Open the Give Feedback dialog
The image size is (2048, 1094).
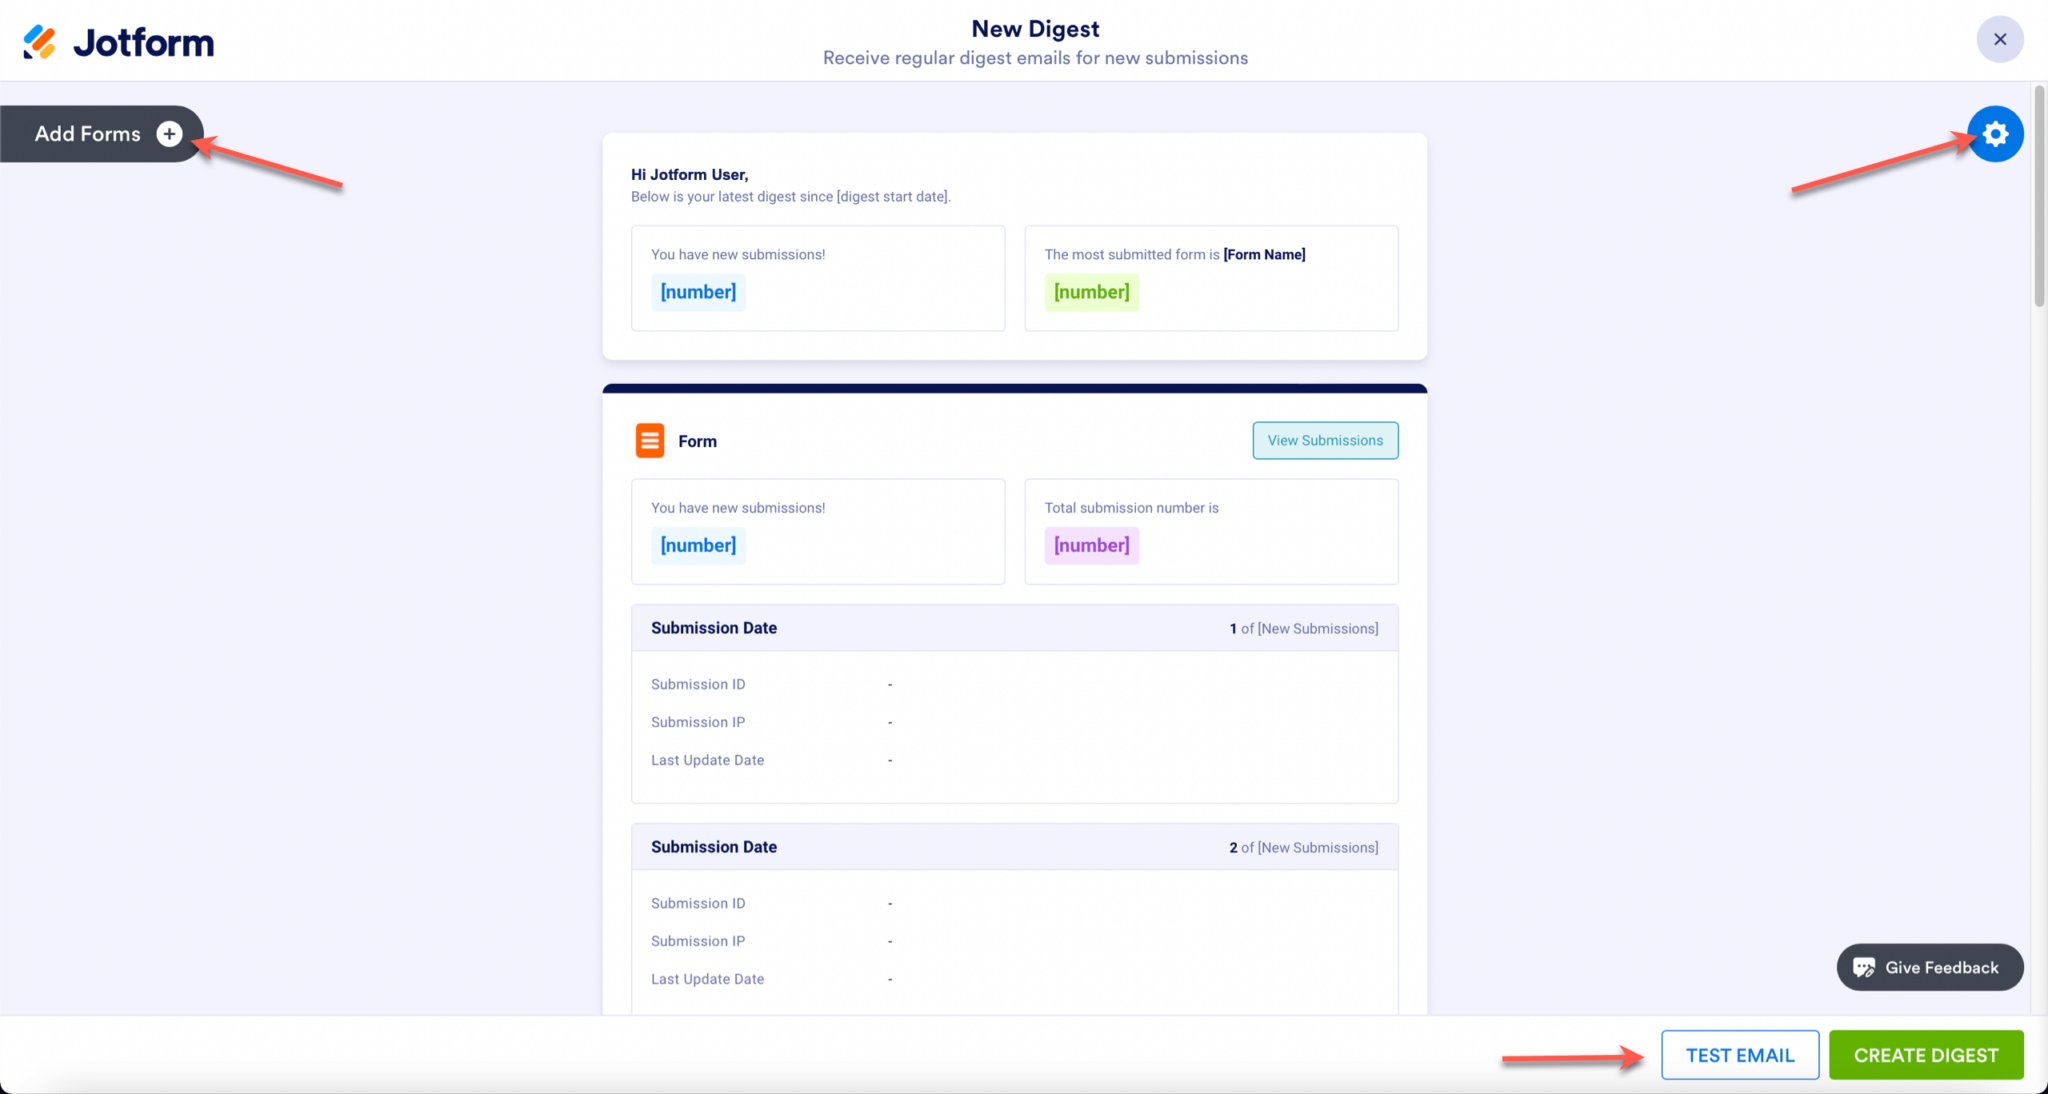point(1929,967)
